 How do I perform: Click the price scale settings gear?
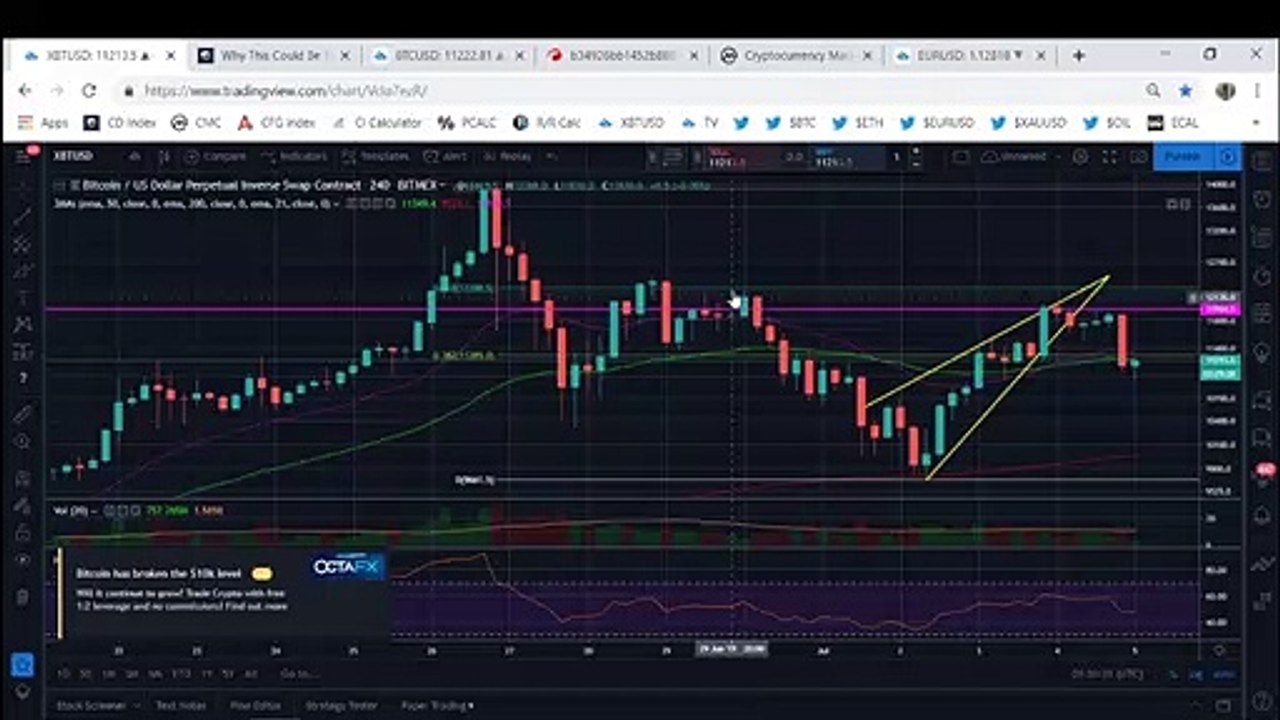click(1219, 650)
